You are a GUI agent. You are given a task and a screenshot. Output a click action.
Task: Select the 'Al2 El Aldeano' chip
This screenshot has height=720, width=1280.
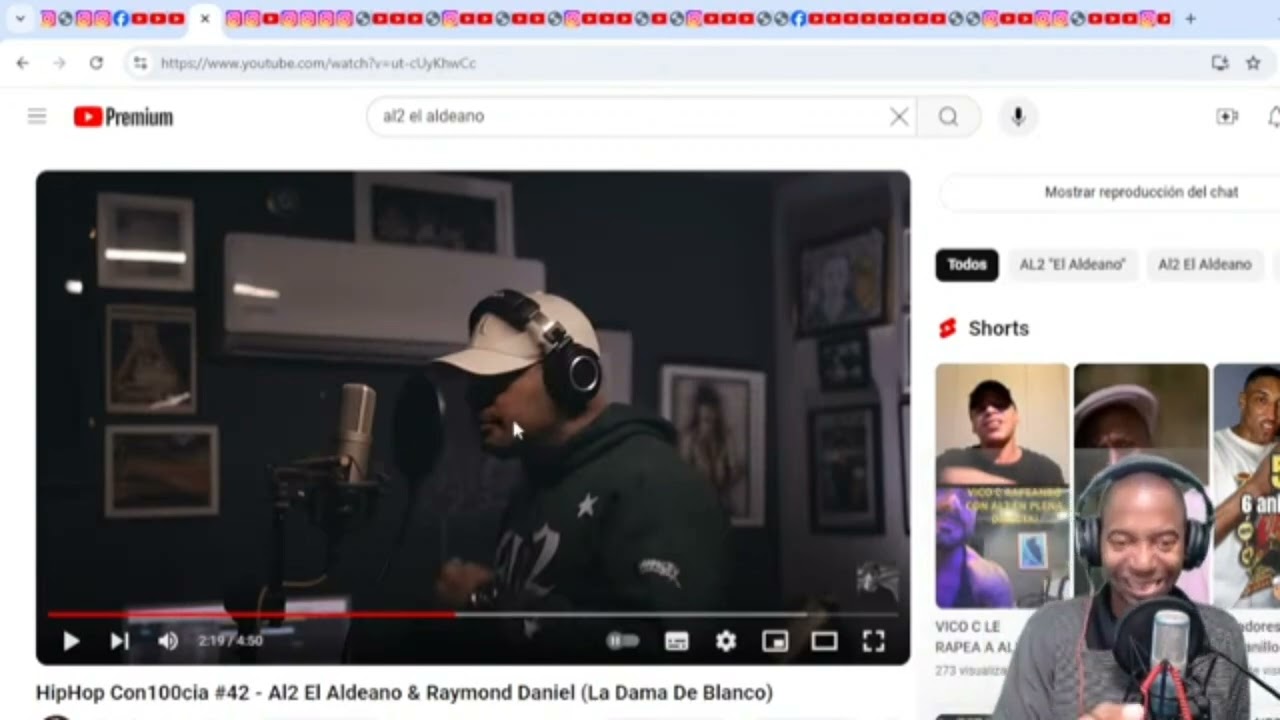pos(1204,265)
